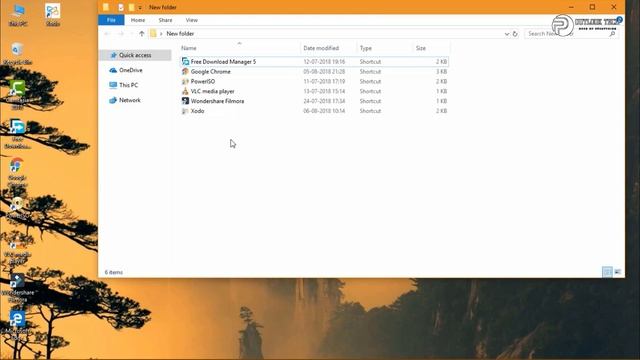Expand the address bar previous locations dropdown
640x360 pixels.
point(507,34)
